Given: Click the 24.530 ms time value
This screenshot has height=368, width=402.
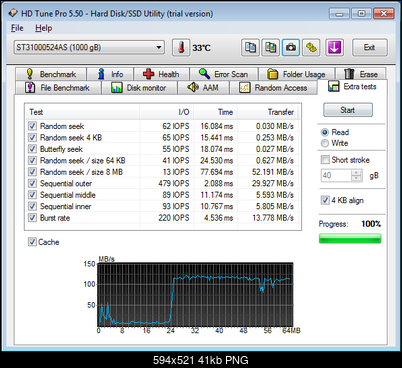Looking at the screenshot, I should 217,160.
